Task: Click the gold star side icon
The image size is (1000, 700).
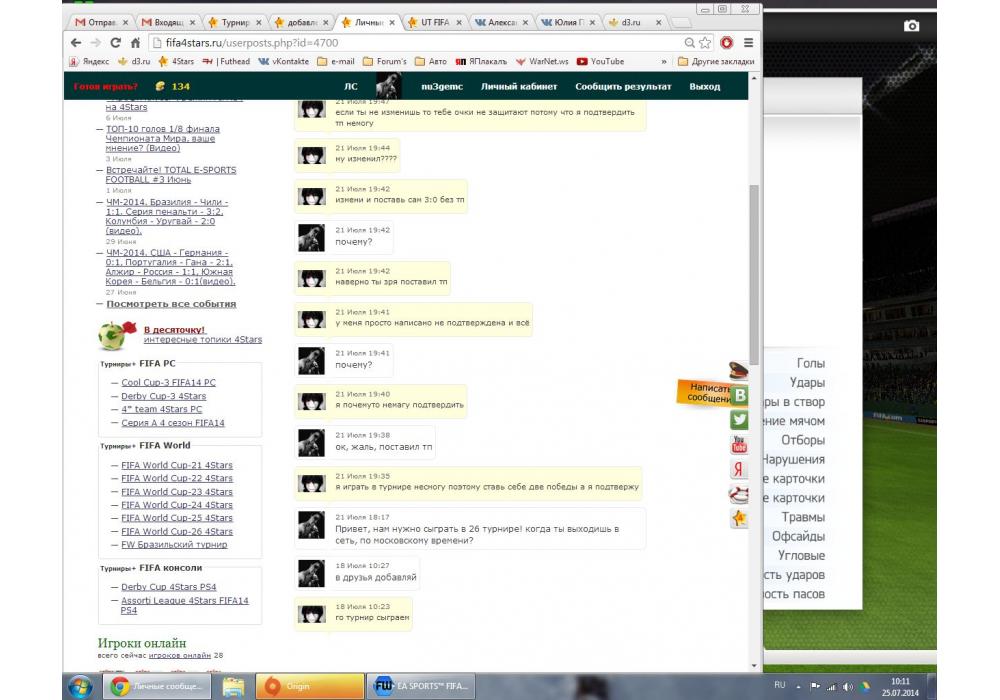Action: point(739,518)
